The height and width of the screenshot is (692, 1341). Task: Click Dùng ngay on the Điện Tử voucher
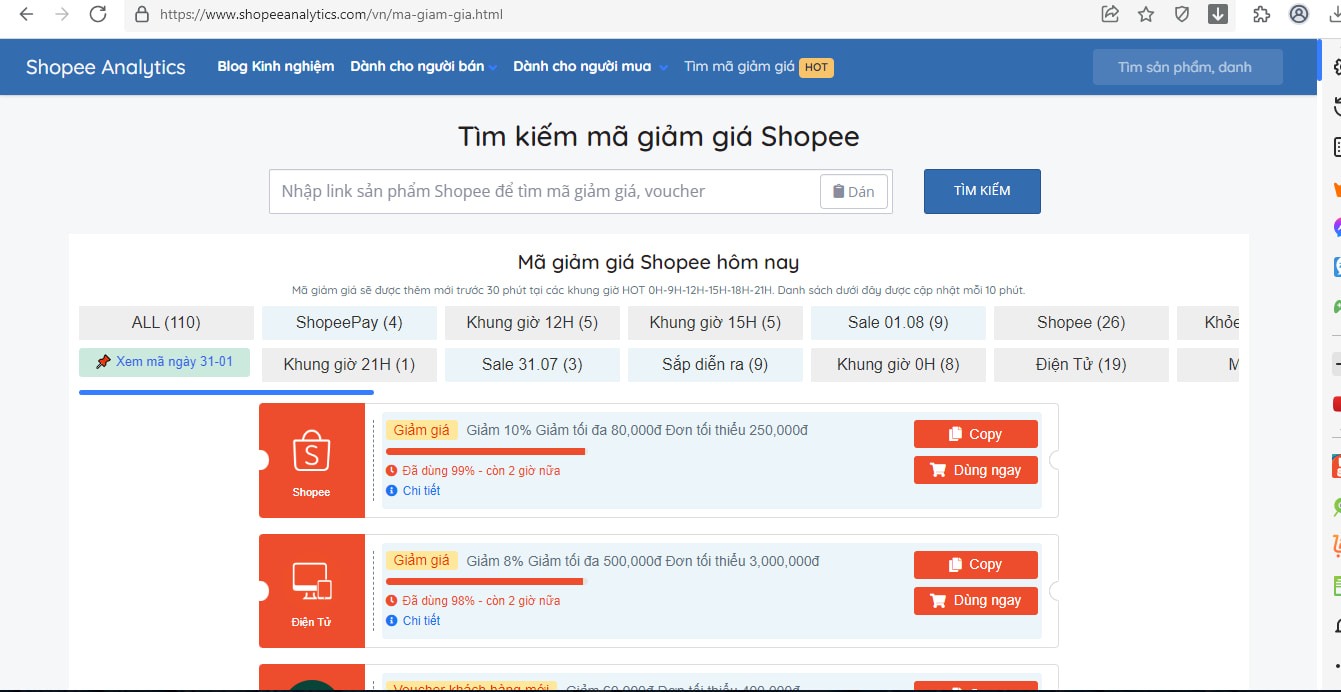[975, 601]
